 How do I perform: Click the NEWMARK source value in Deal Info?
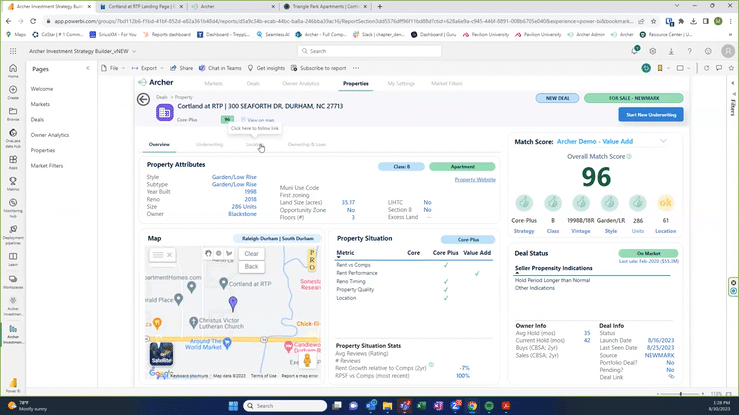point(659,355)
